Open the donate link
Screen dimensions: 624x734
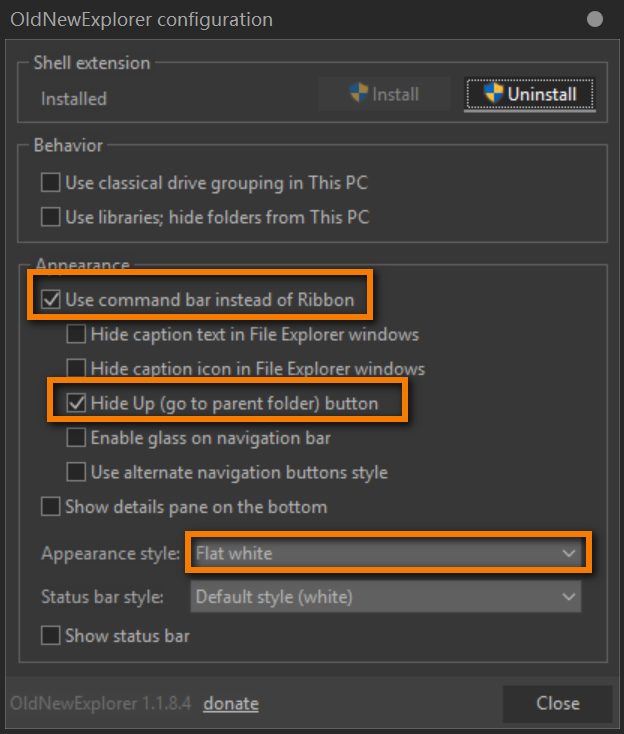[231, 704]
